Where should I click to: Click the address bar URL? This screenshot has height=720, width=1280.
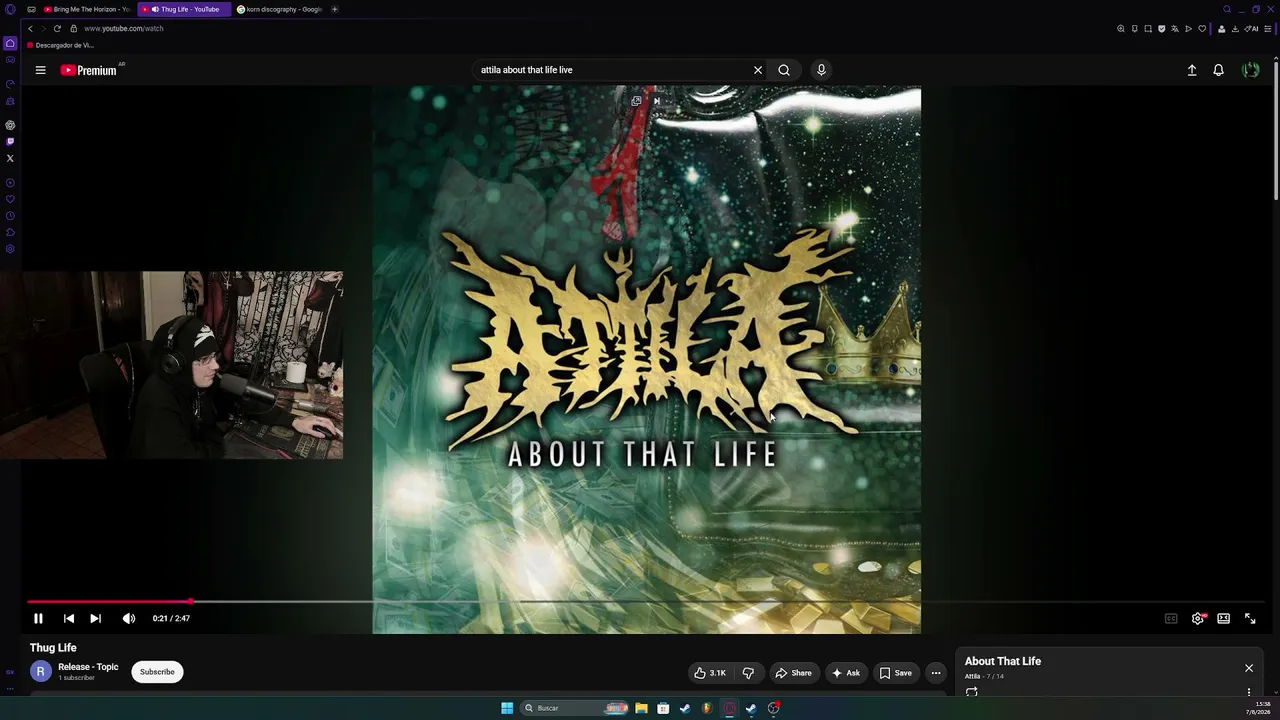124,28
